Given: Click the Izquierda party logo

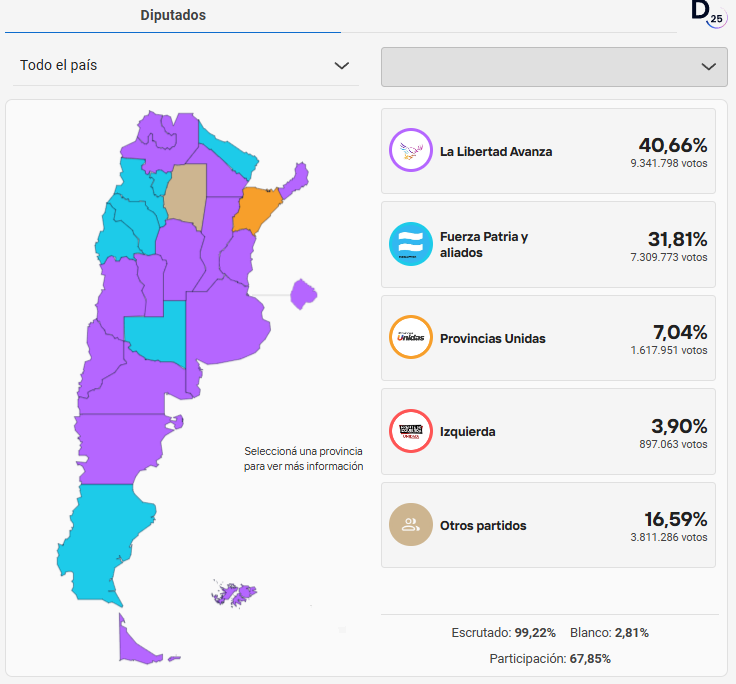Looking at the screenshot, I should (x=410, y=431).
